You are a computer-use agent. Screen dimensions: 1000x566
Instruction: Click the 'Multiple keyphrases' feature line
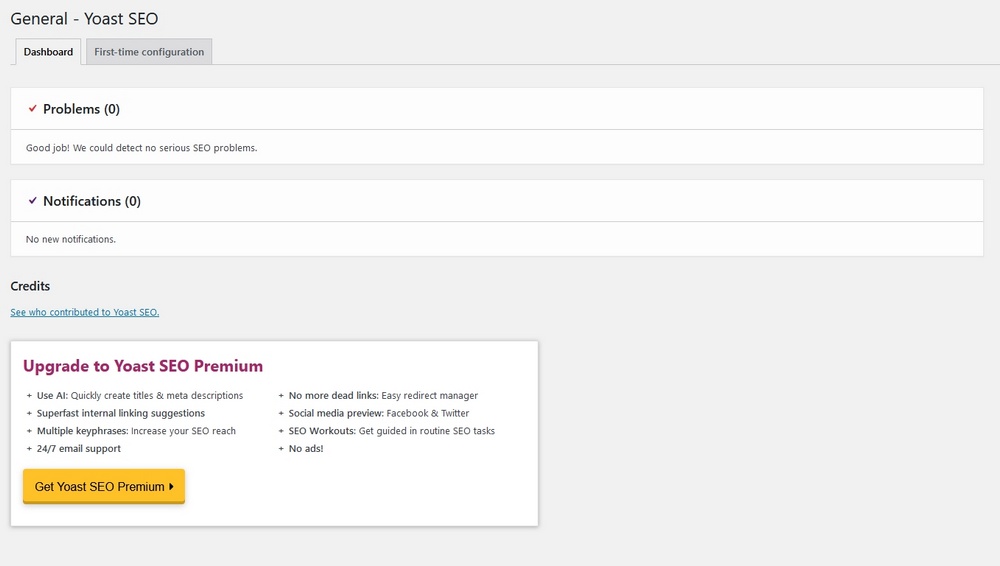click(x=136, y=431)
